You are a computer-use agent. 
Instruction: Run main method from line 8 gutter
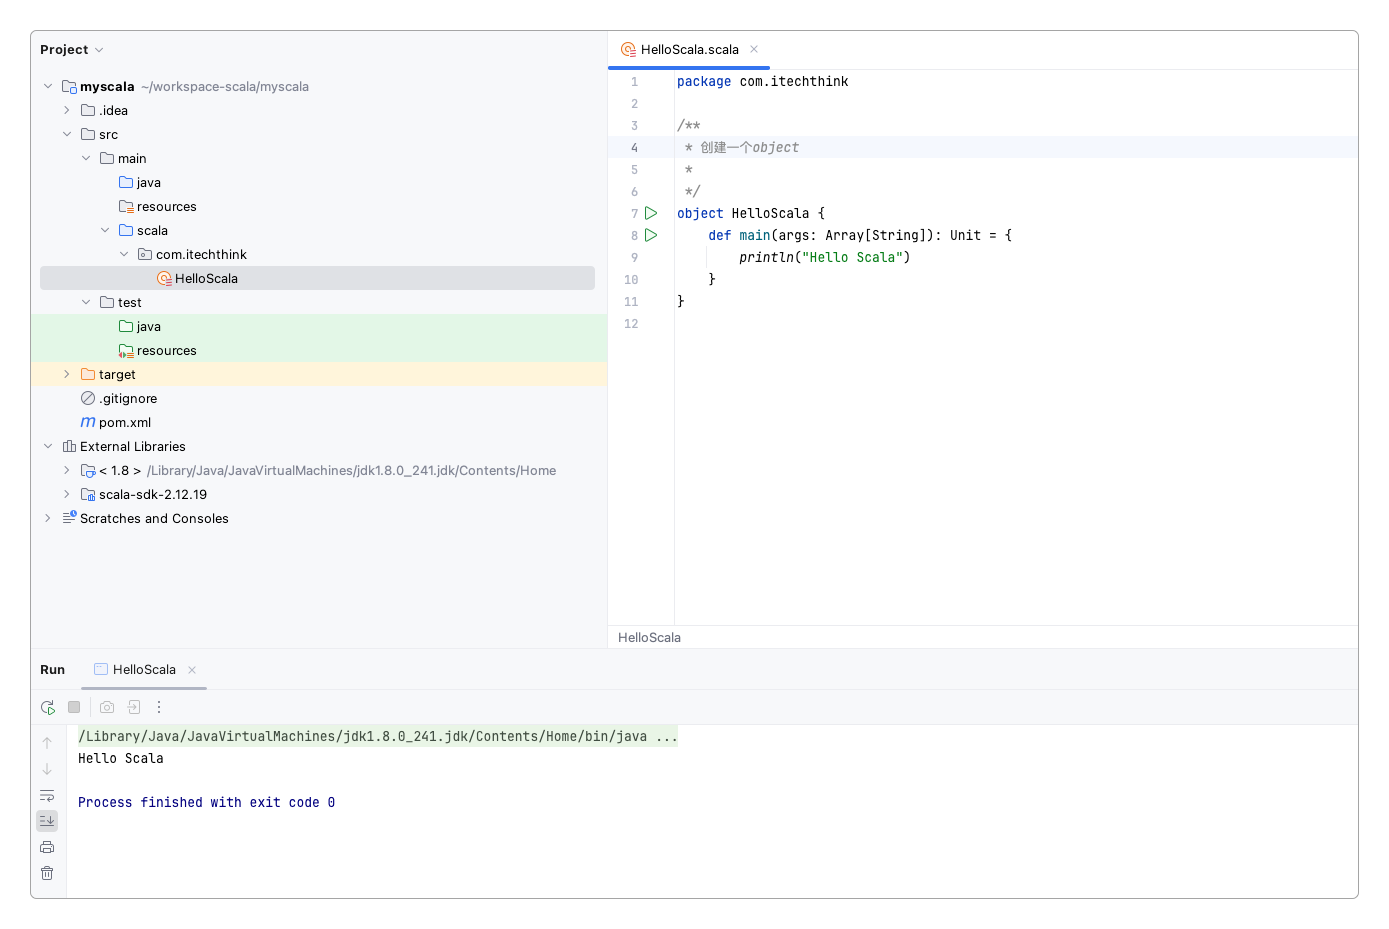pyautogui.click(x=651, y=235)
